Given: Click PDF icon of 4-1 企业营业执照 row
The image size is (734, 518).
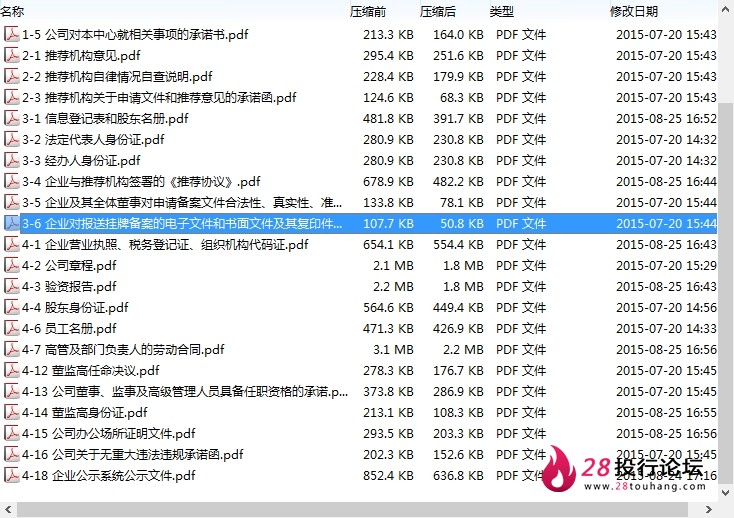Looking at the screenshot, I should 11,244.
